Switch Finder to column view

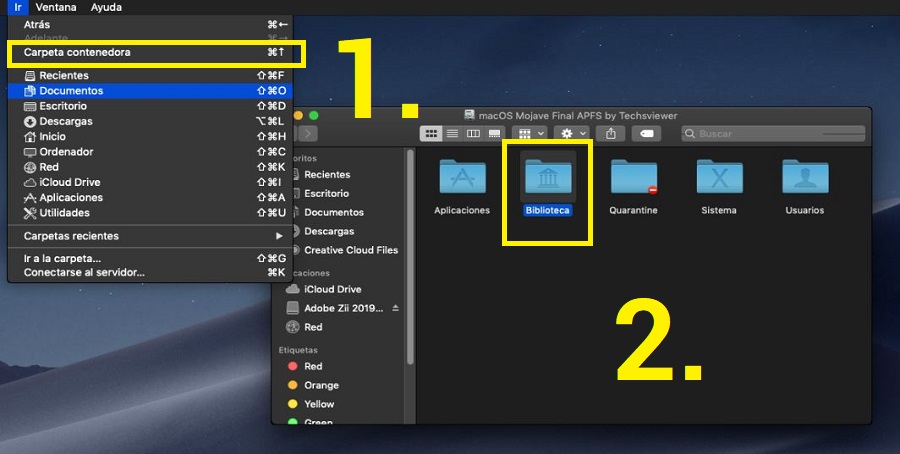[474, 134]
